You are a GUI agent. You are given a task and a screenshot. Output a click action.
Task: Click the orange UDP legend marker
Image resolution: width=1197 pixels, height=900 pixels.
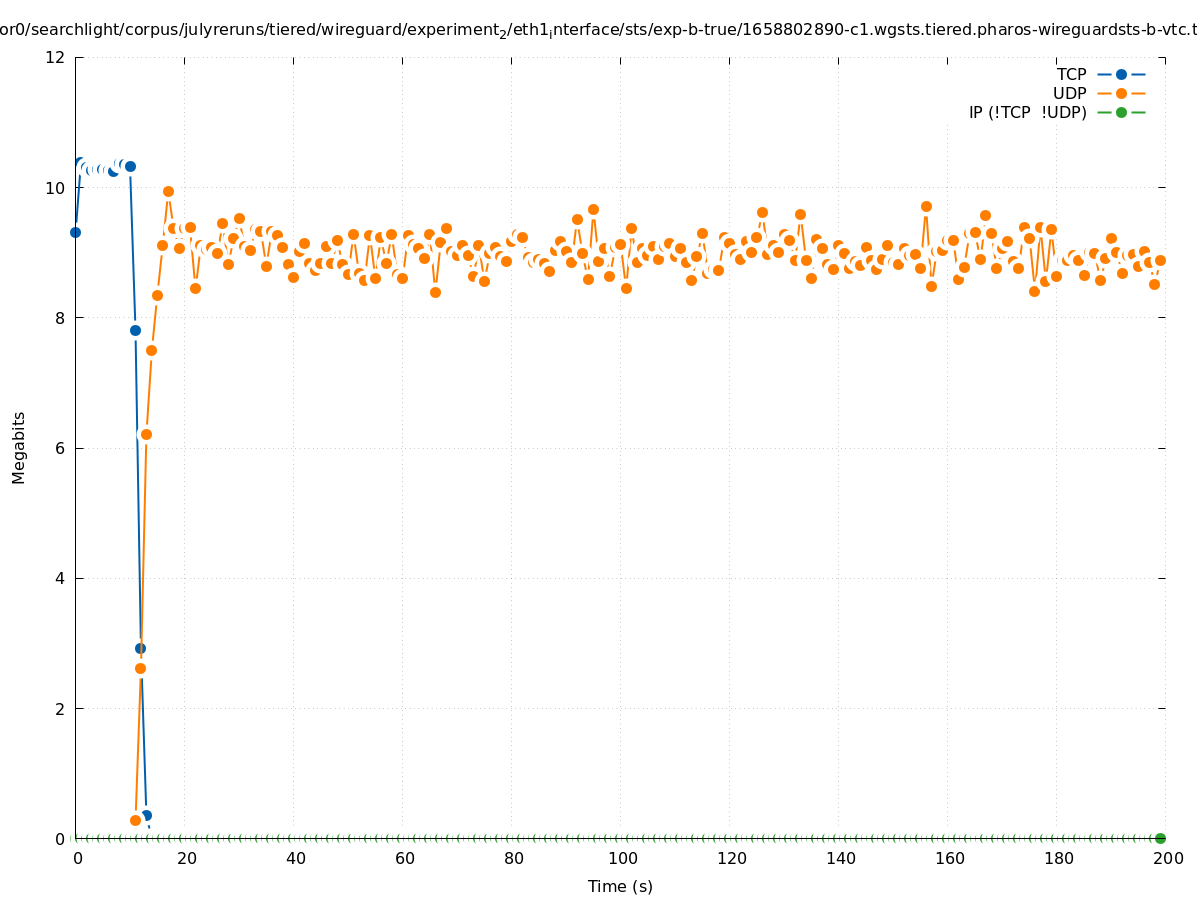(1121, 93)
